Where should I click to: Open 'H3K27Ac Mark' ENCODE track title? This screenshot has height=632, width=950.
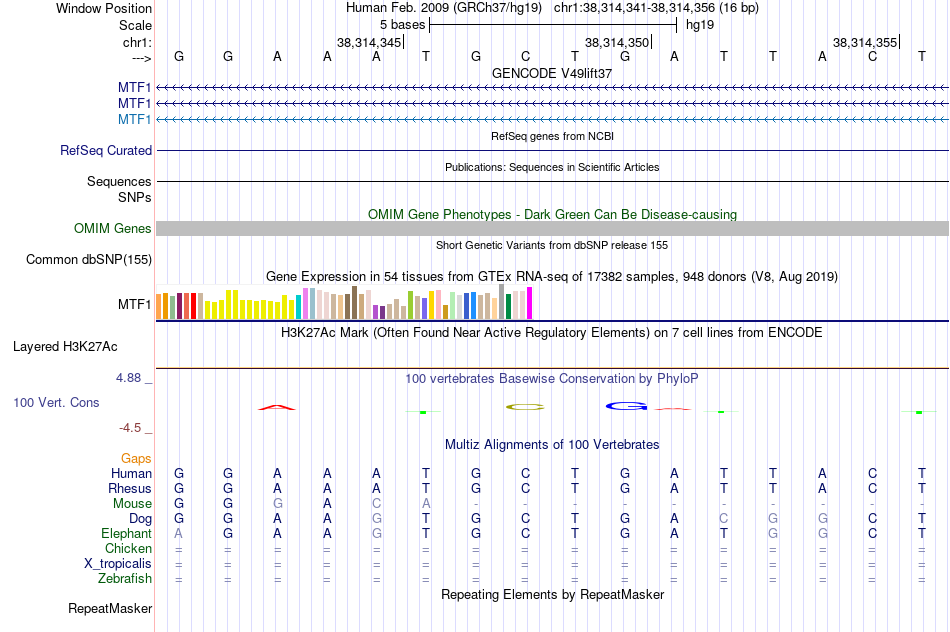pos(552,333)
